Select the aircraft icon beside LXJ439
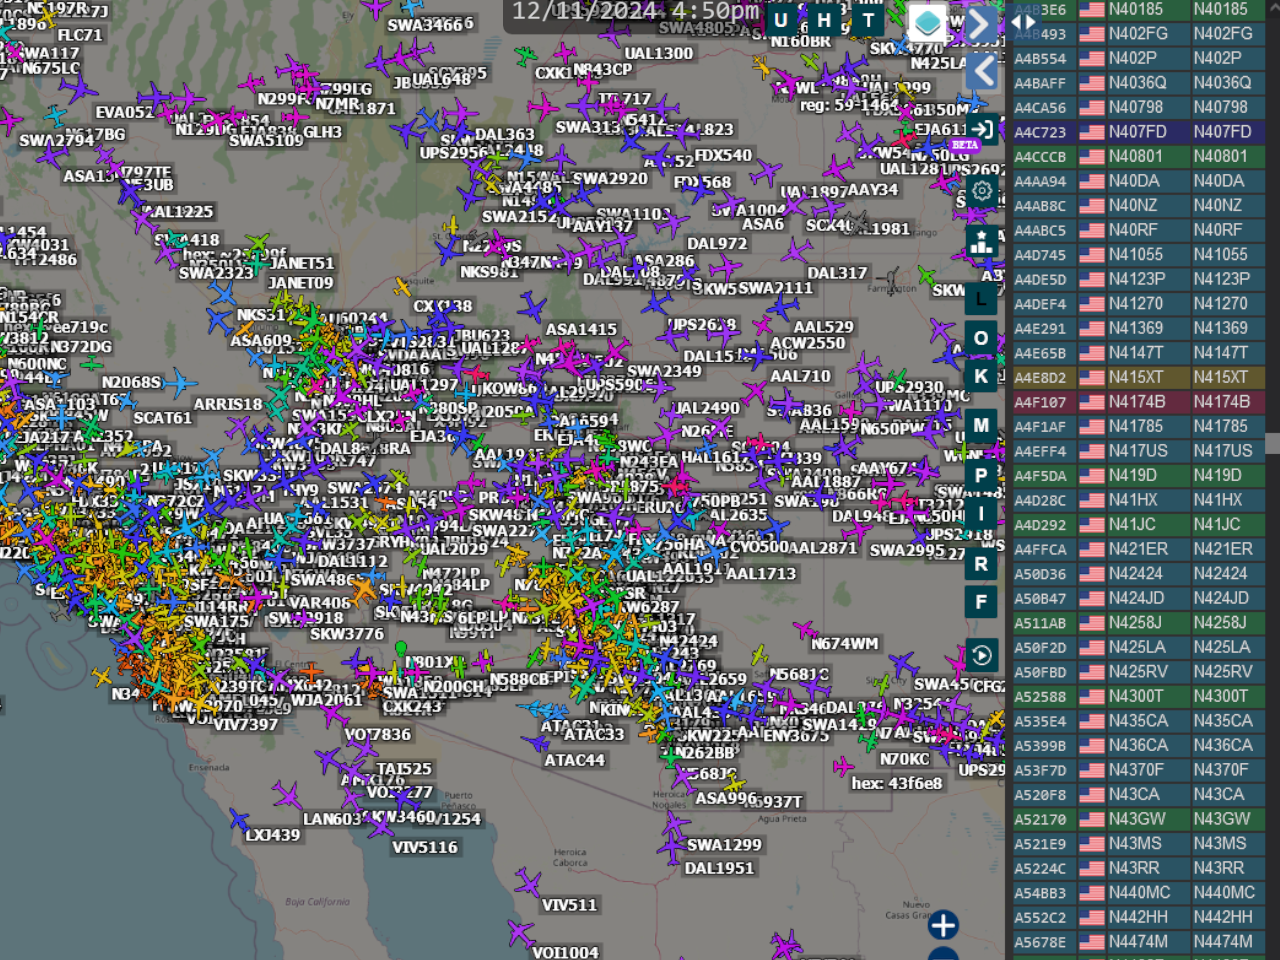1280x960 pixels. [239, 821]
